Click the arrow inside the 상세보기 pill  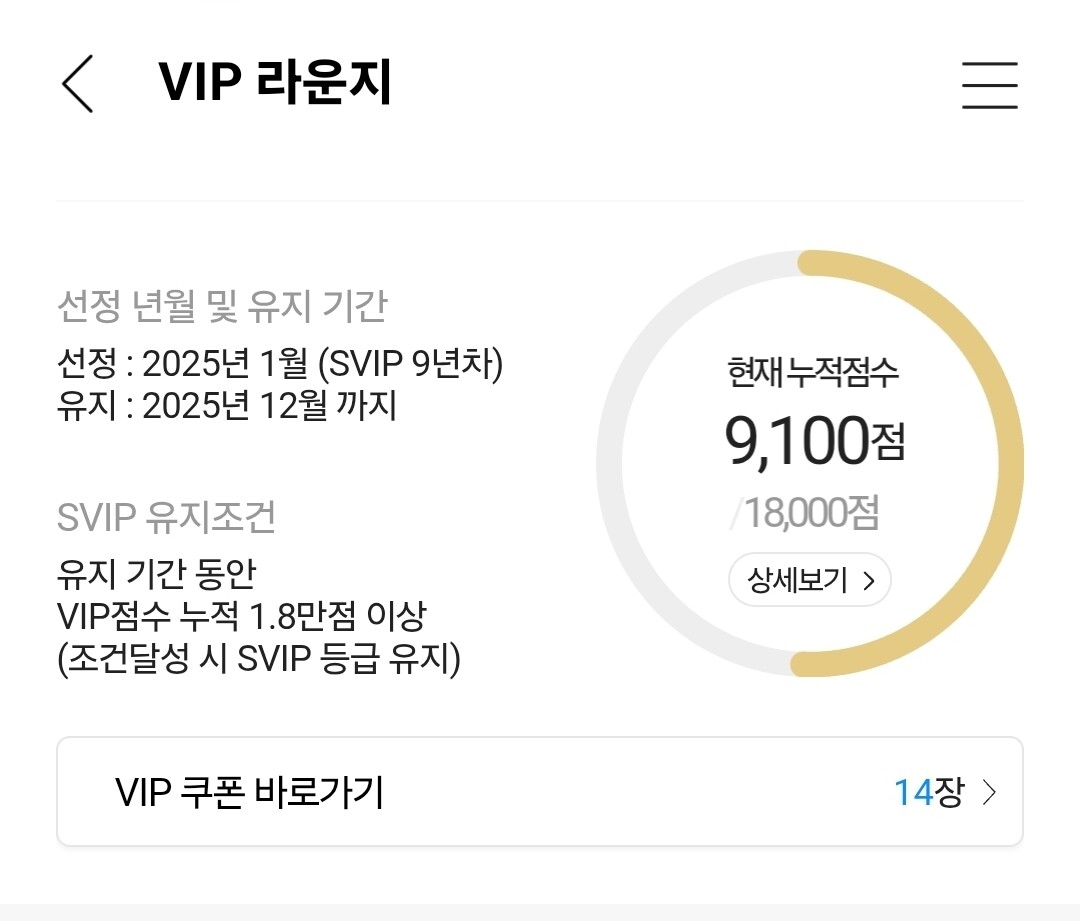coord(868,580)
